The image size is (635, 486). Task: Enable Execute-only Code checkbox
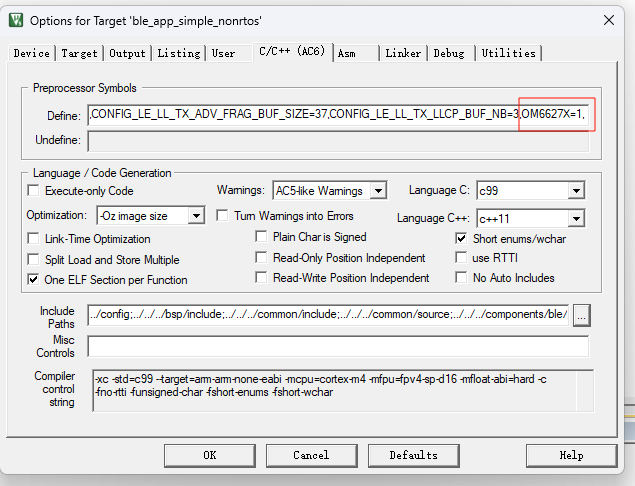point(34,191)
